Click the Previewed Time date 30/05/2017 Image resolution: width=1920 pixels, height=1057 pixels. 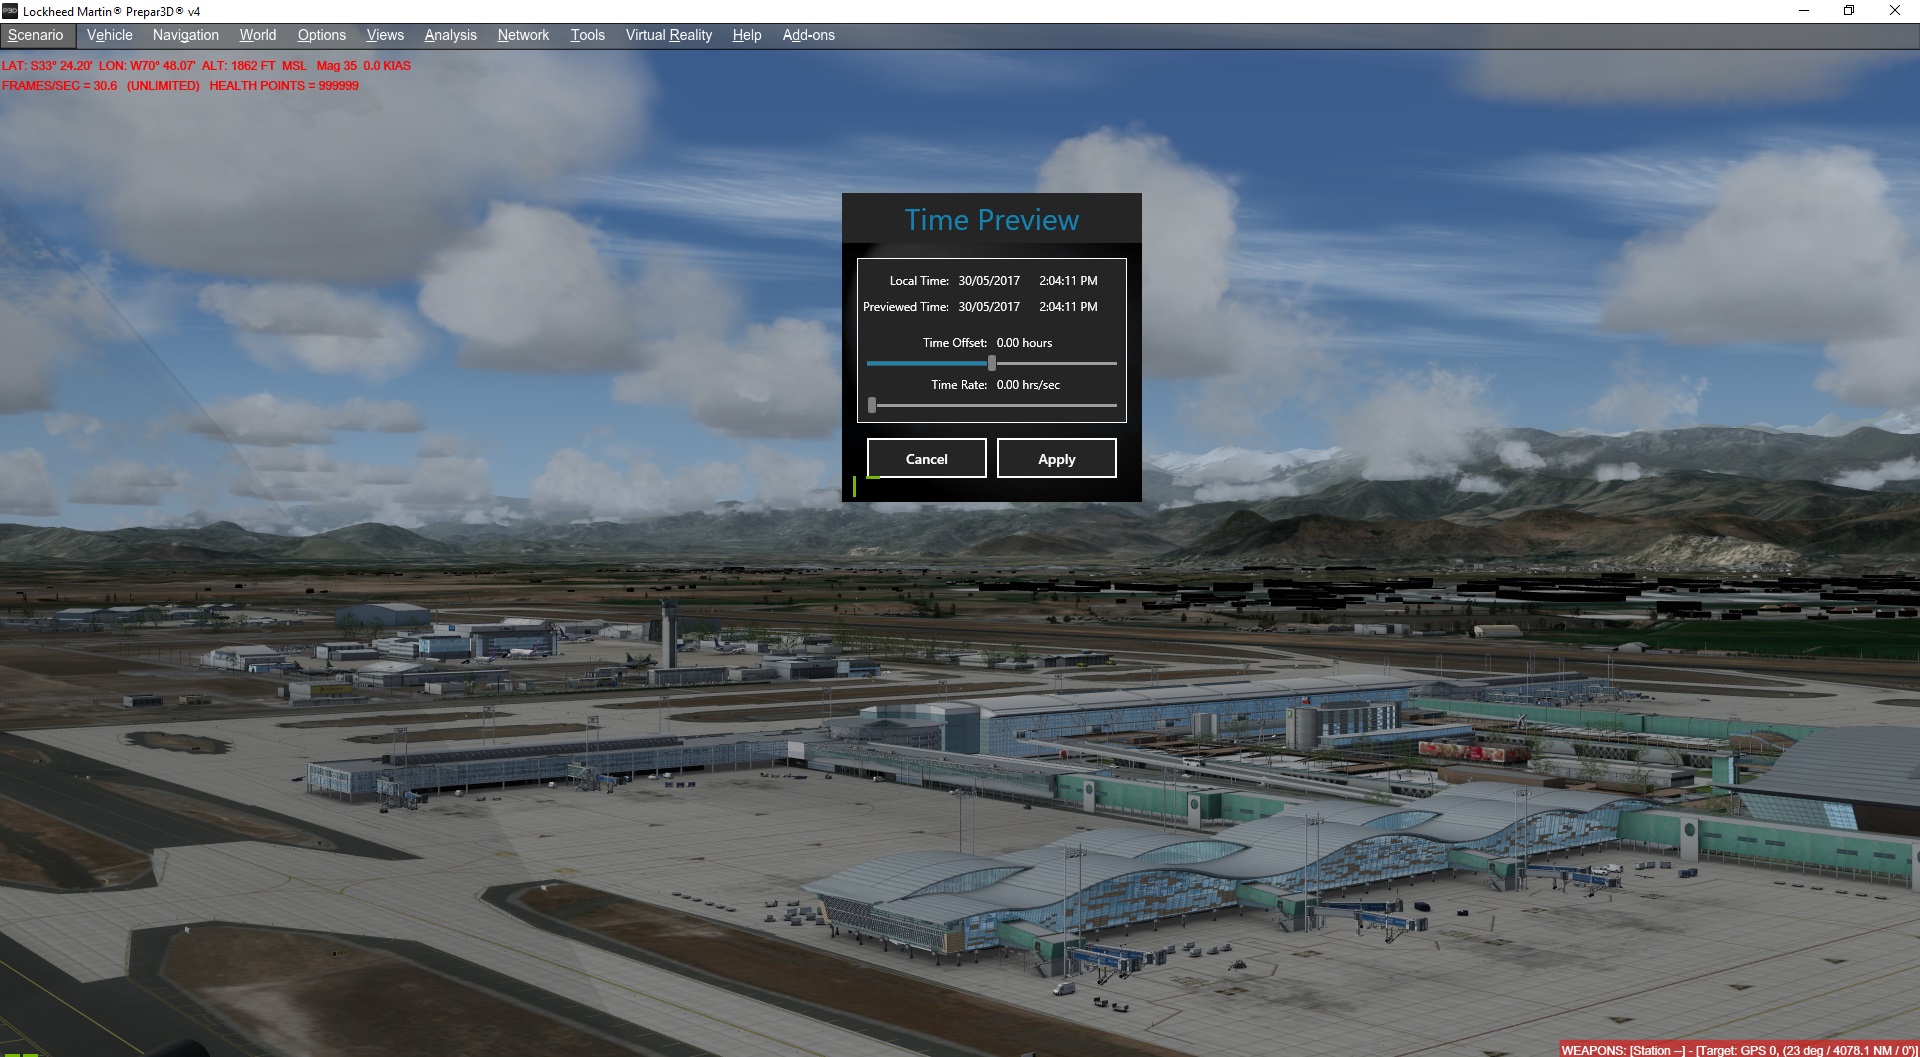pos(989,307)
